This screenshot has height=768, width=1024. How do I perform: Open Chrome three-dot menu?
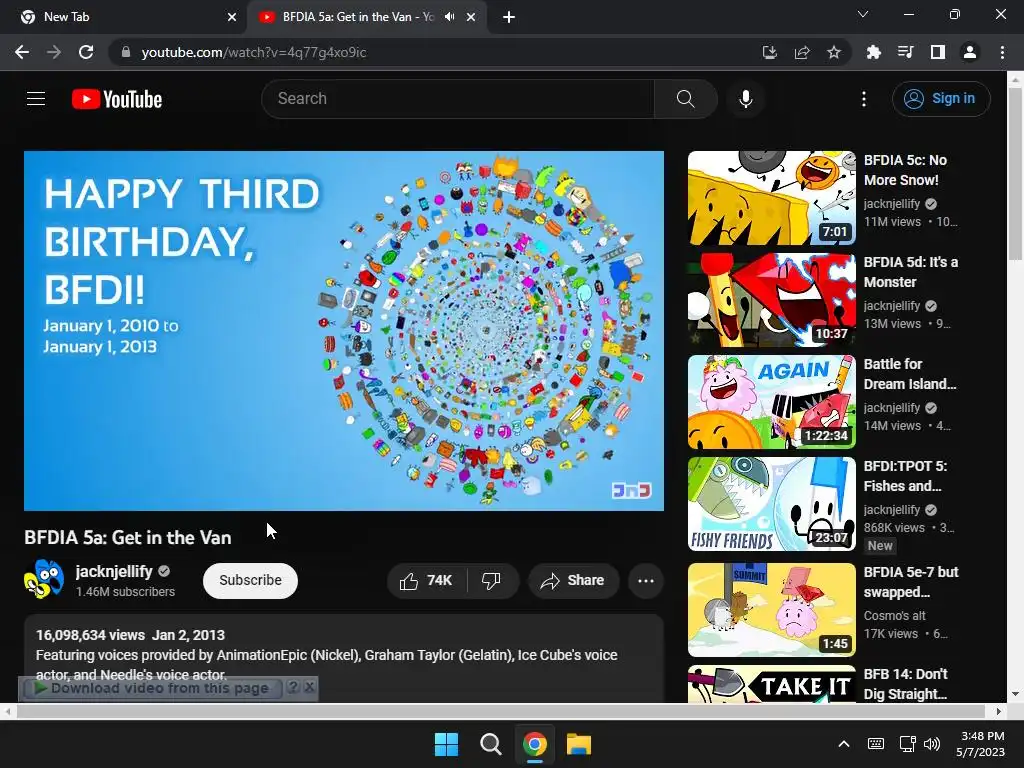point(1002,52)
